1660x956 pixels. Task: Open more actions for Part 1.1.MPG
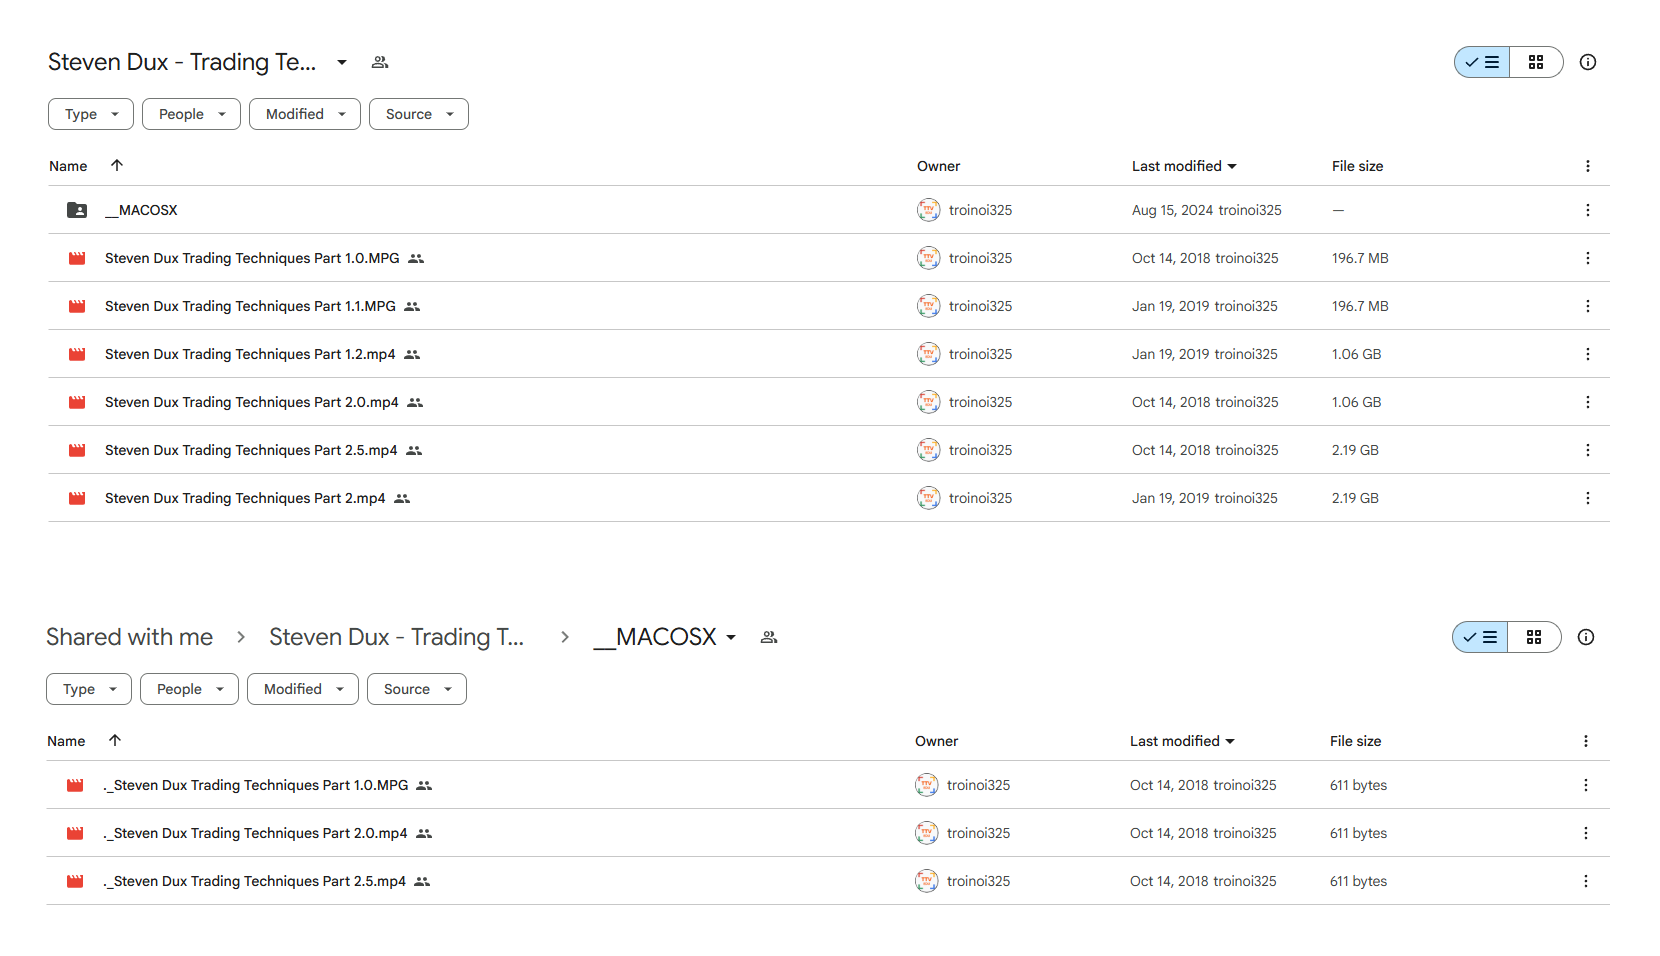click(1587, 306)
